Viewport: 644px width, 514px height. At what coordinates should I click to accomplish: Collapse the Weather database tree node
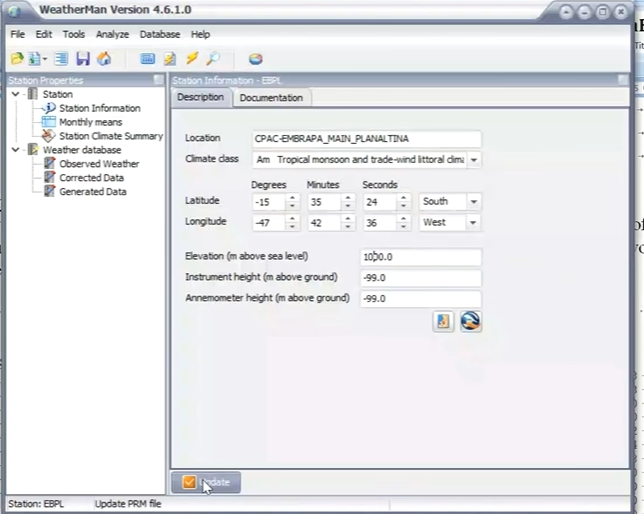[16, 150]
